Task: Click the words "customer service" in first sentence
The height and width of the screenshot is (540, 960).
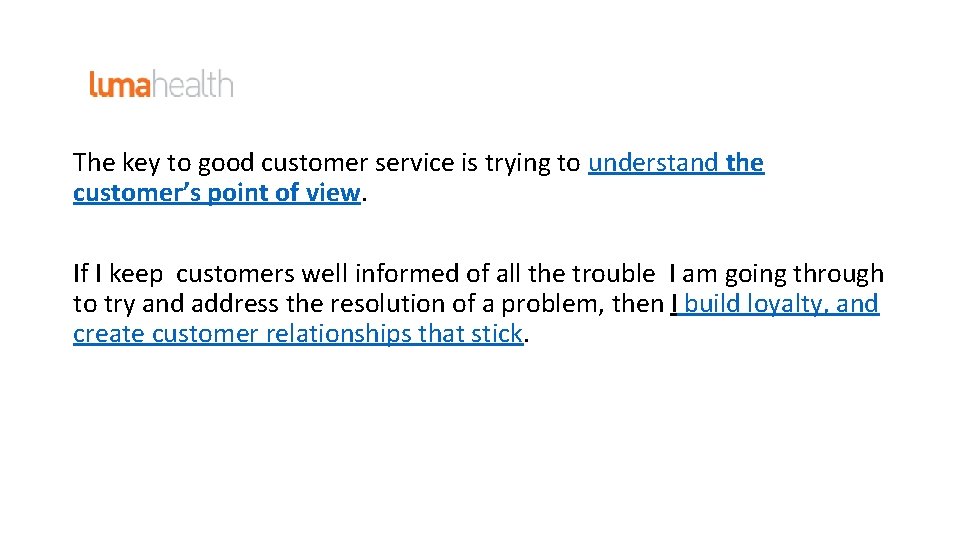Action: (x=358, y=163)
